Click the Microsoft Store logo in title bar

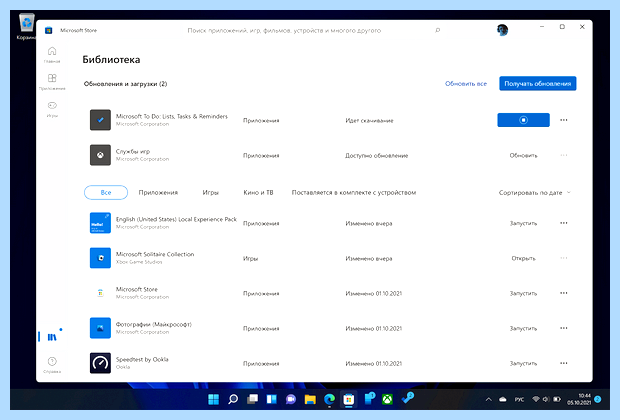coord(49,30)
